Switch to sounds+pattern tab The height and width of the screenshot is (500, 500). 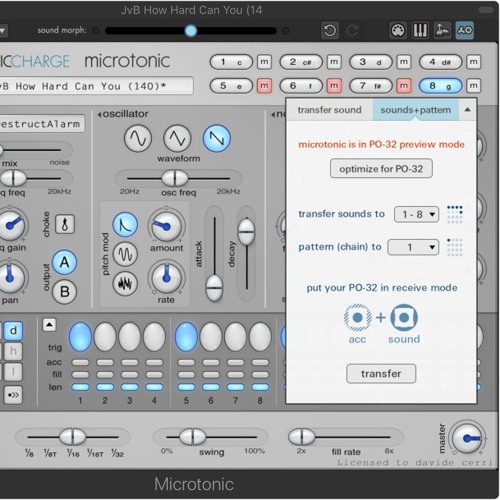coord(416,110)
